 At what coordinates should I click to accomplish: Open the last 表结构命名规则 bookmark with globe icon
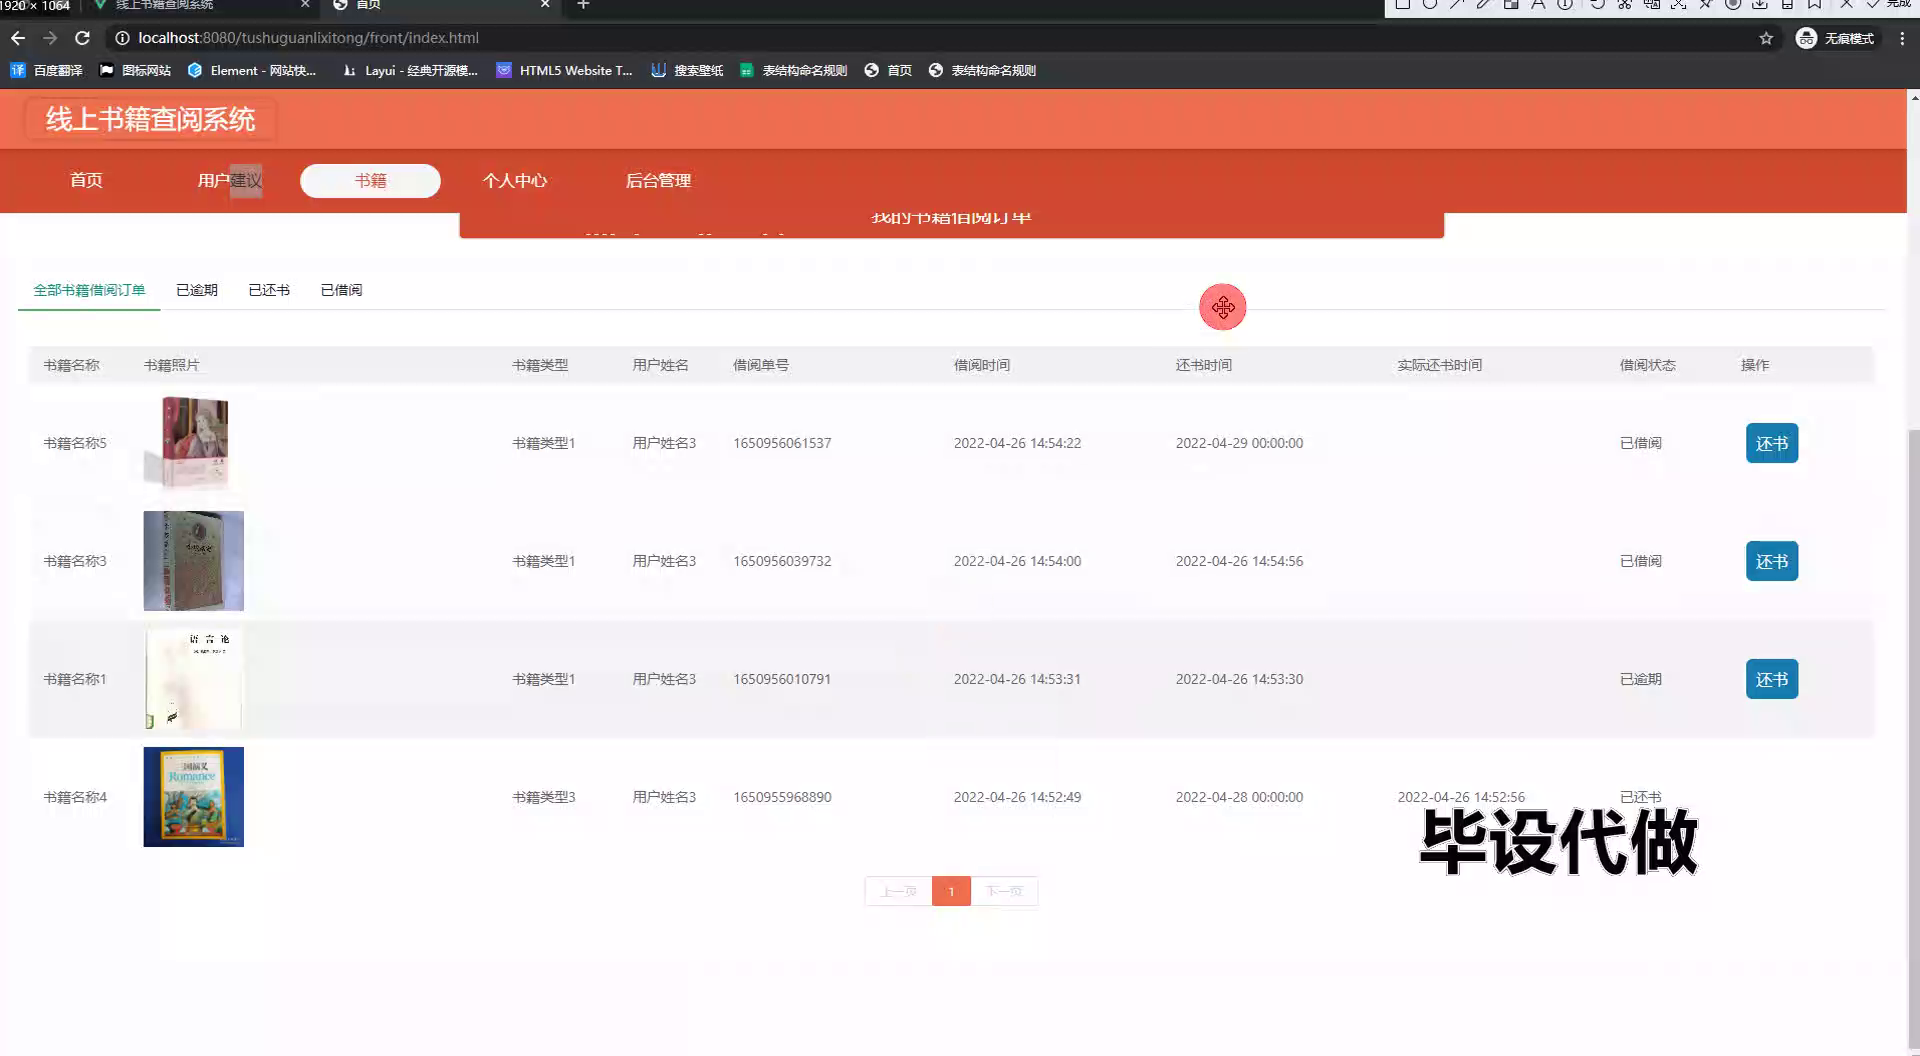tap(982, 70)
